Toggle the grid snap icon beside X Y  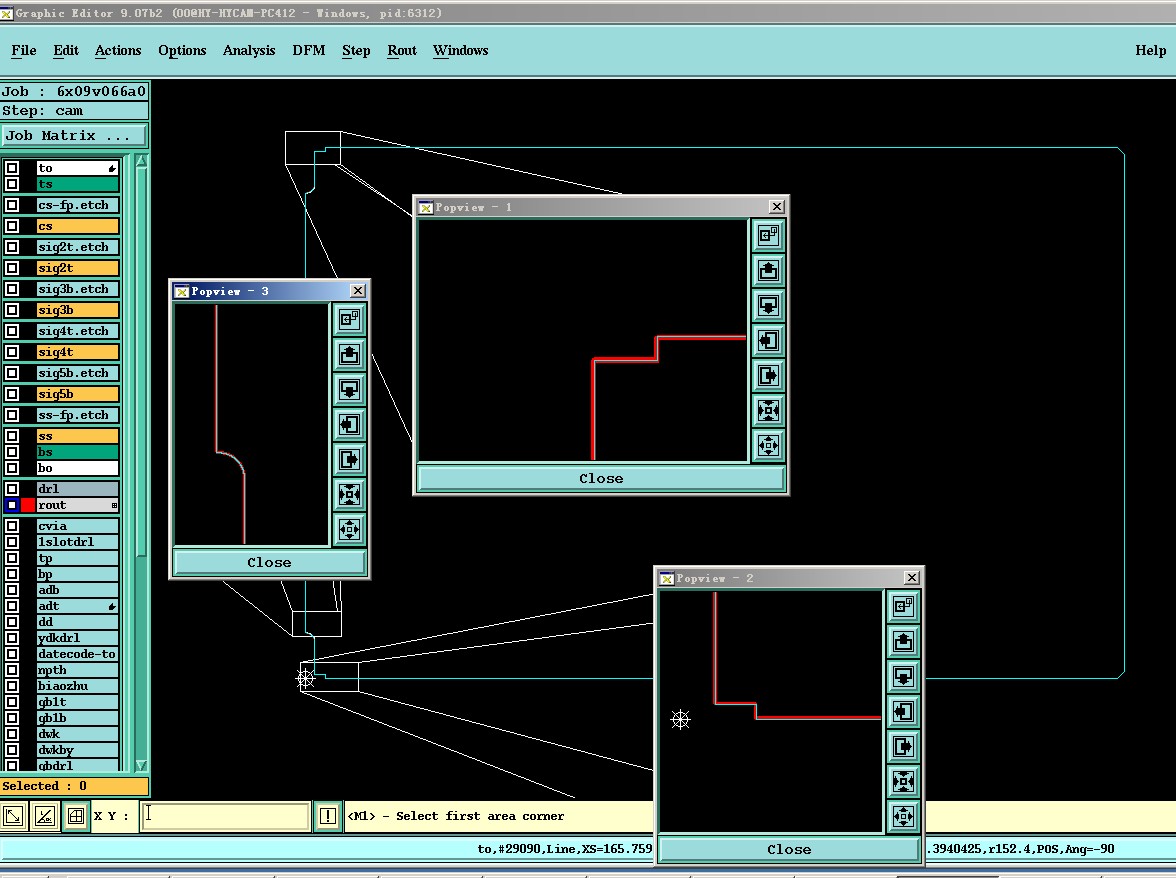(76, 816)
